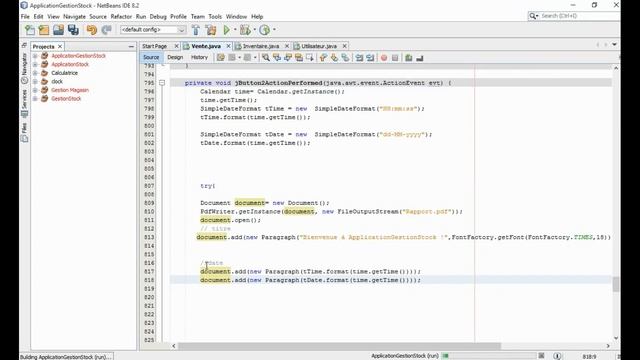Viewport: 640px width, 360px height.
Task: Open the Services side panel
Action: [x=24, y=103]
